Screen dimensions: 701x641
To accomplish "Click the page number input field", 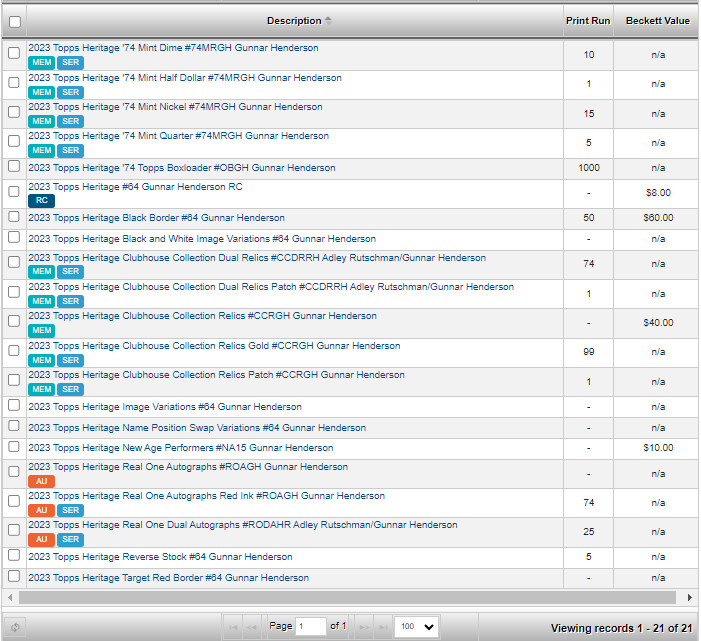I will click(311, 626).
